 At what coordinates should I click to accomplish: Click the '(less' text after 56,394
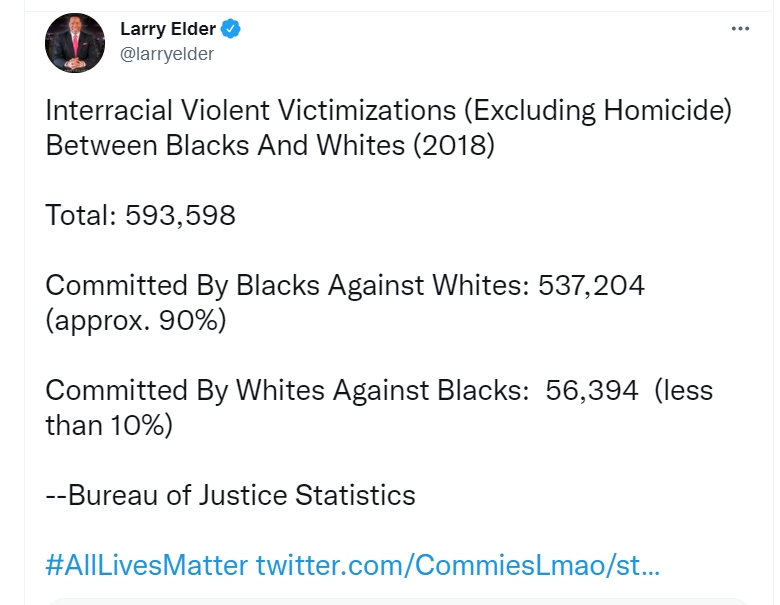point(683,391)
